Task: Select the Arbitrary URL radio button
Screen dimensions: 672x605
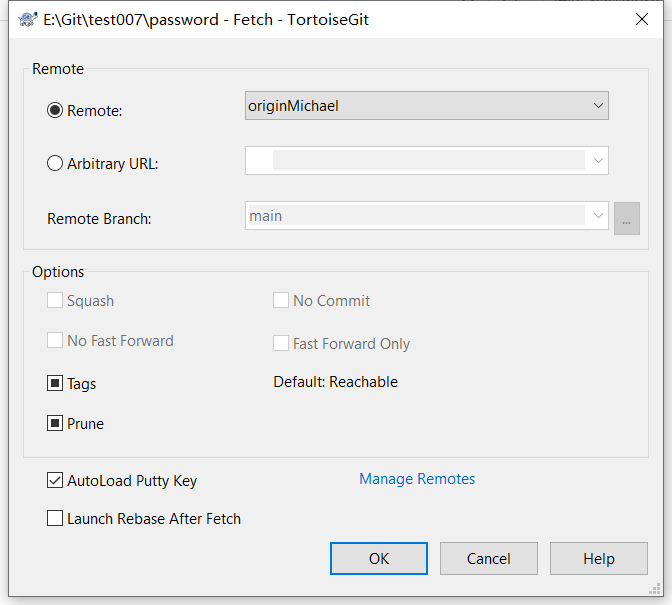Action: coord(55,163)
